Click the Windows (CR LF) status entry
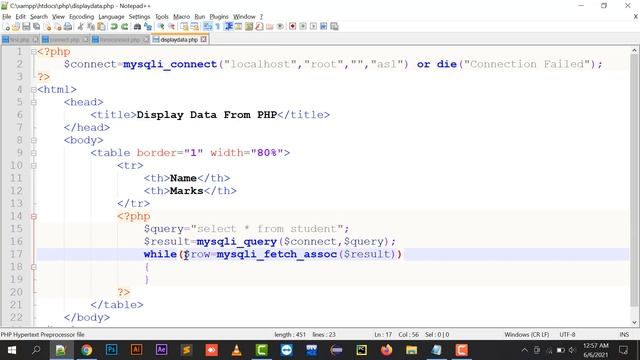640x360 pixels. tap(527, 334)
